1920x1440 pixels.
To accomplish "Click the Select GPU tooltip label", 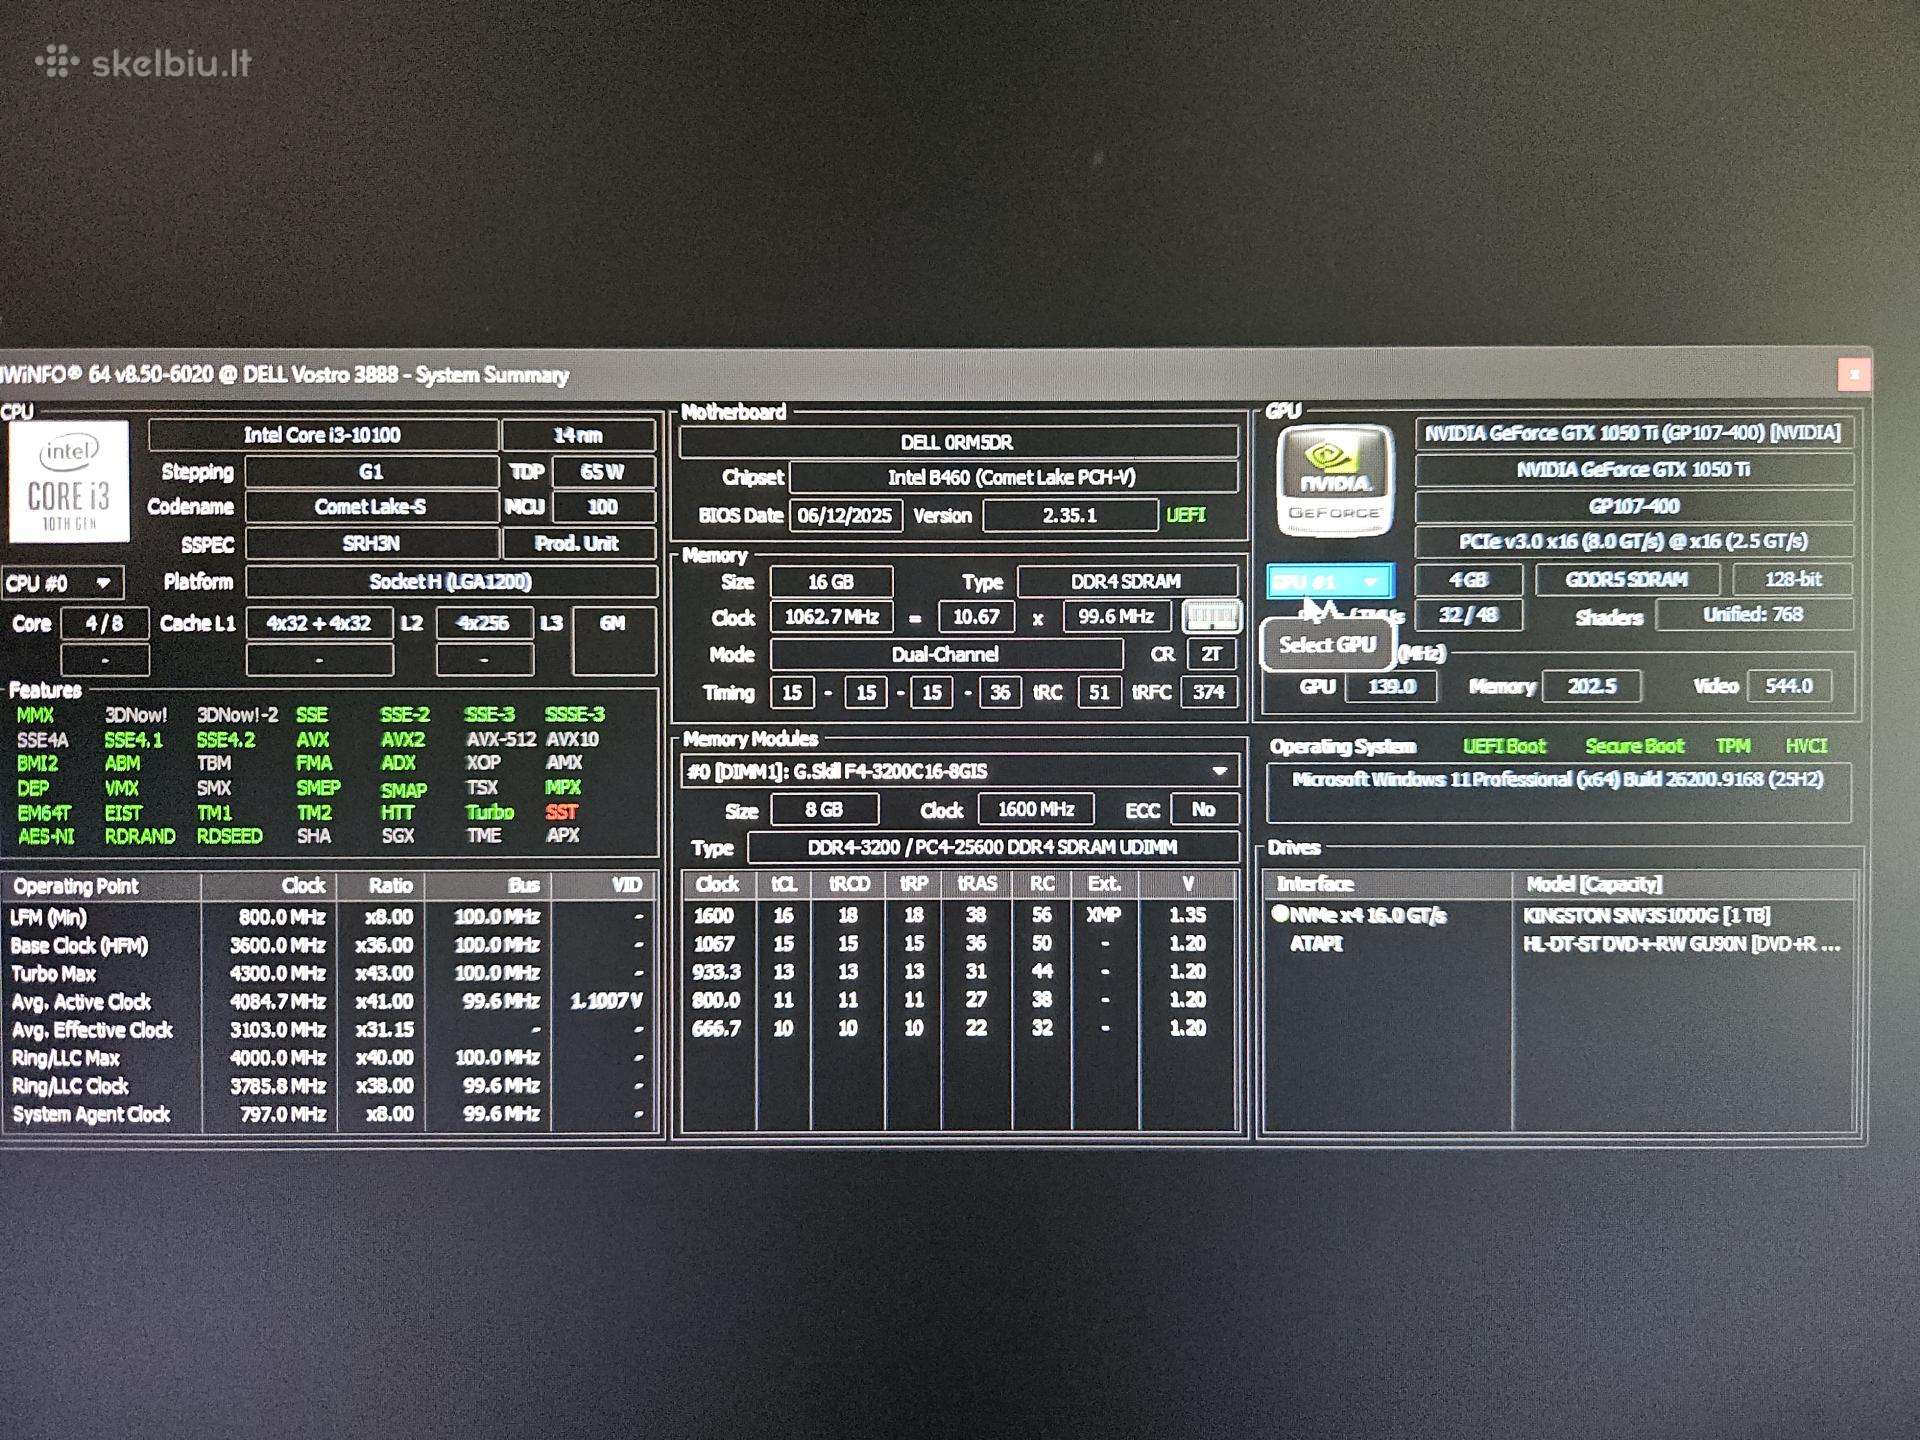I will point(1327,645).
